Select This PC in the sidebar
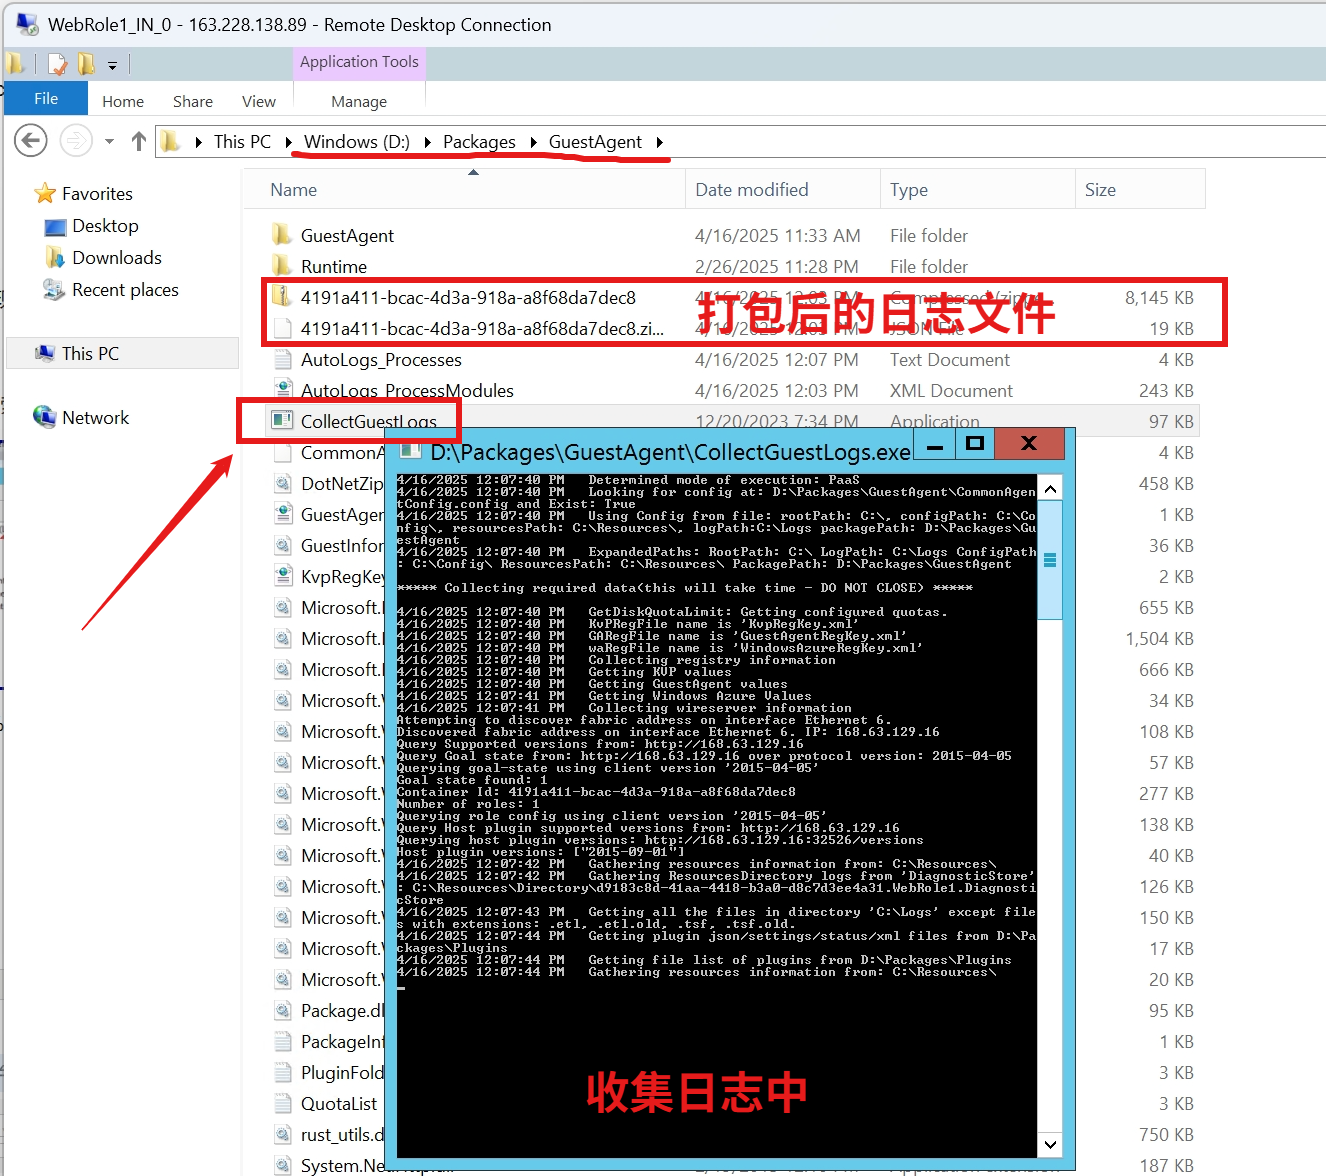This screenshot has height=1176, width=1326. [x=90, y=354]
